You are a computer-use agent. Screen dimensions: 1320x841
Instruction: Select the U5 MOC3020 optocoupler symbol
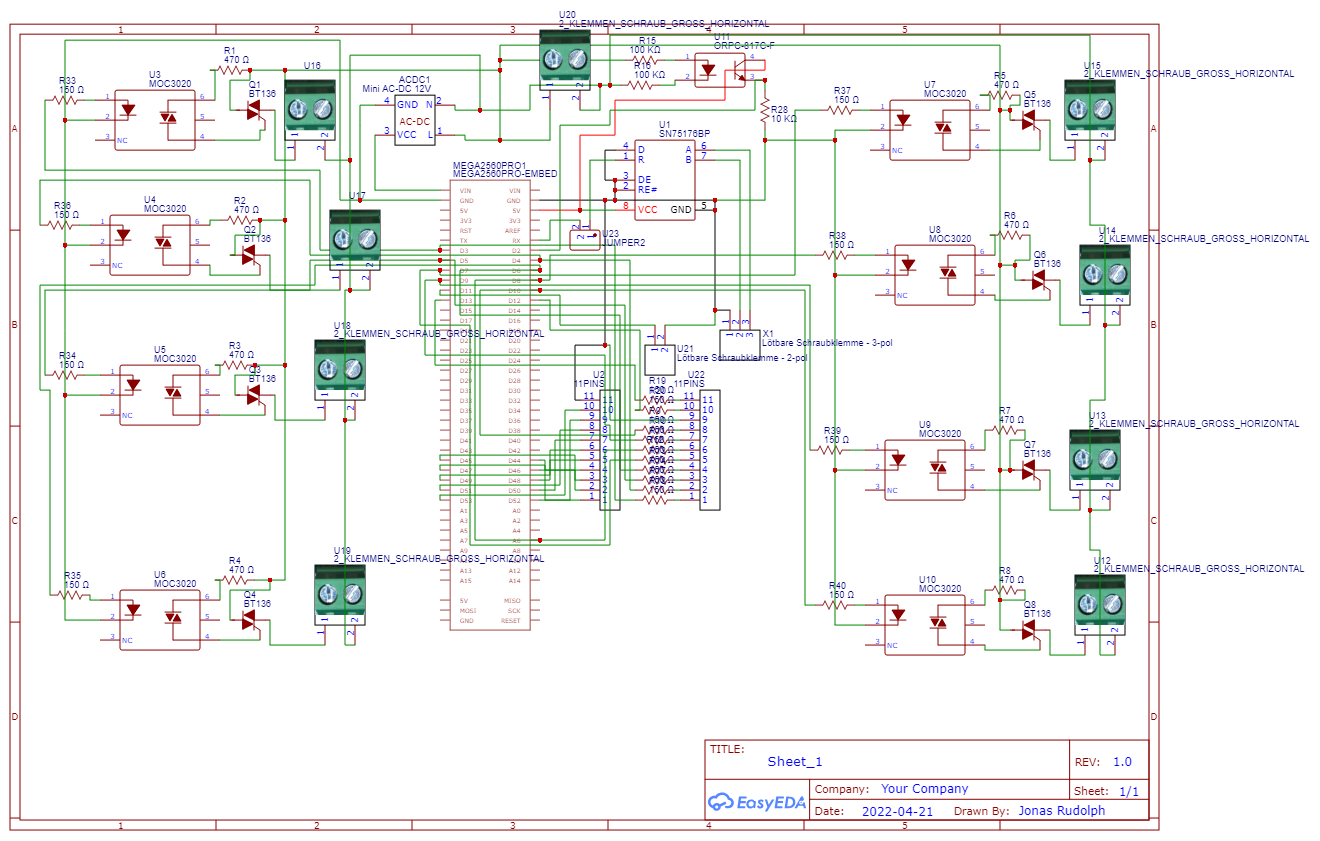pos(160,394)
